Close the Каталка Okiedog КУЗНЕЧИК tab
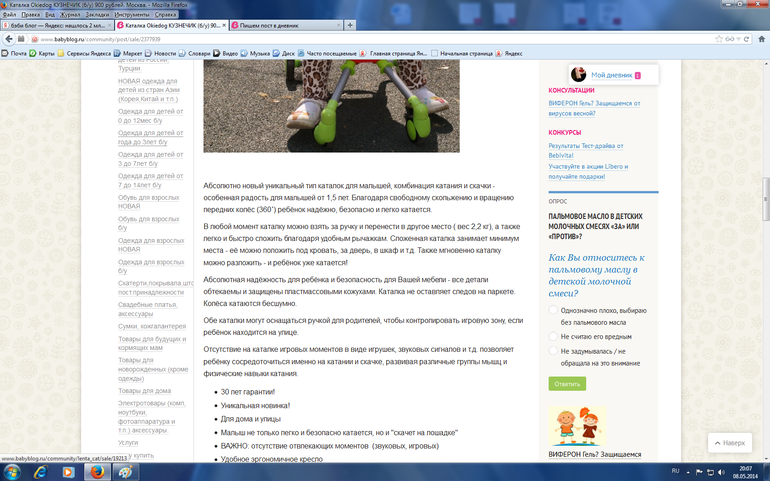The height and width of the screenshot is (481, 770). [x=224, y=25]
